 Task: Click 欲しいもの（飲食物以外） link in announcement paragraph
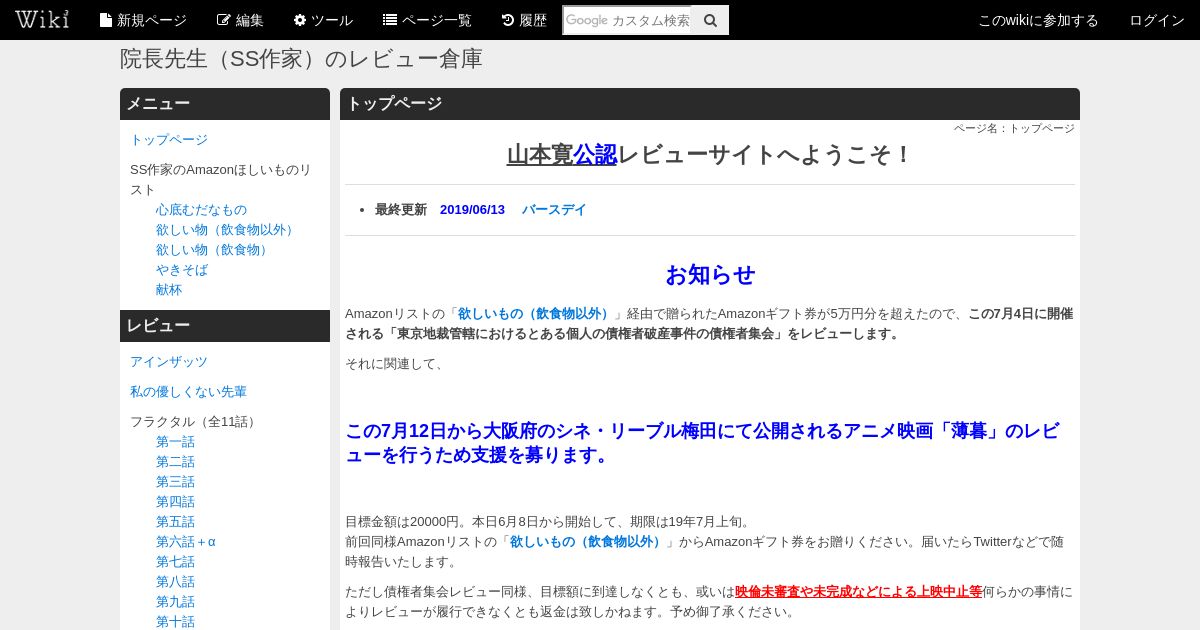click(536, 314)
